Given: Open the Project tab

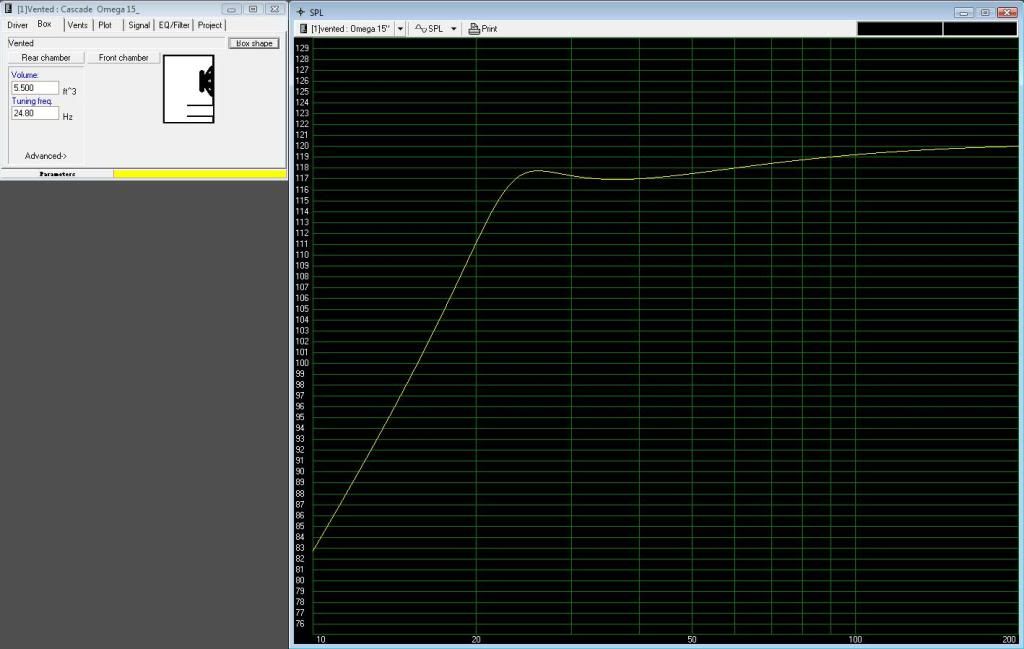Looking at the screenshot, I should 210,25.
